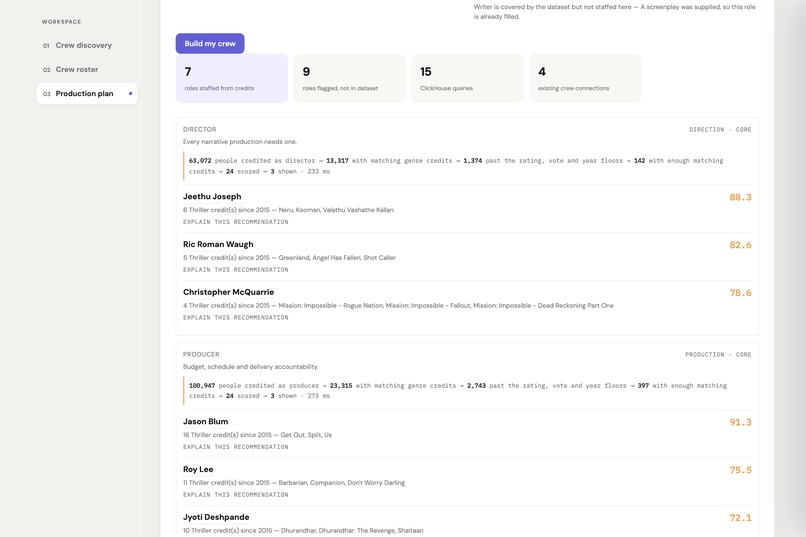The height and width of the screenshot is (537, 806).
Task: Click the 88.3 score for Jeethu Joseph
Action: (x=740, y=197)
